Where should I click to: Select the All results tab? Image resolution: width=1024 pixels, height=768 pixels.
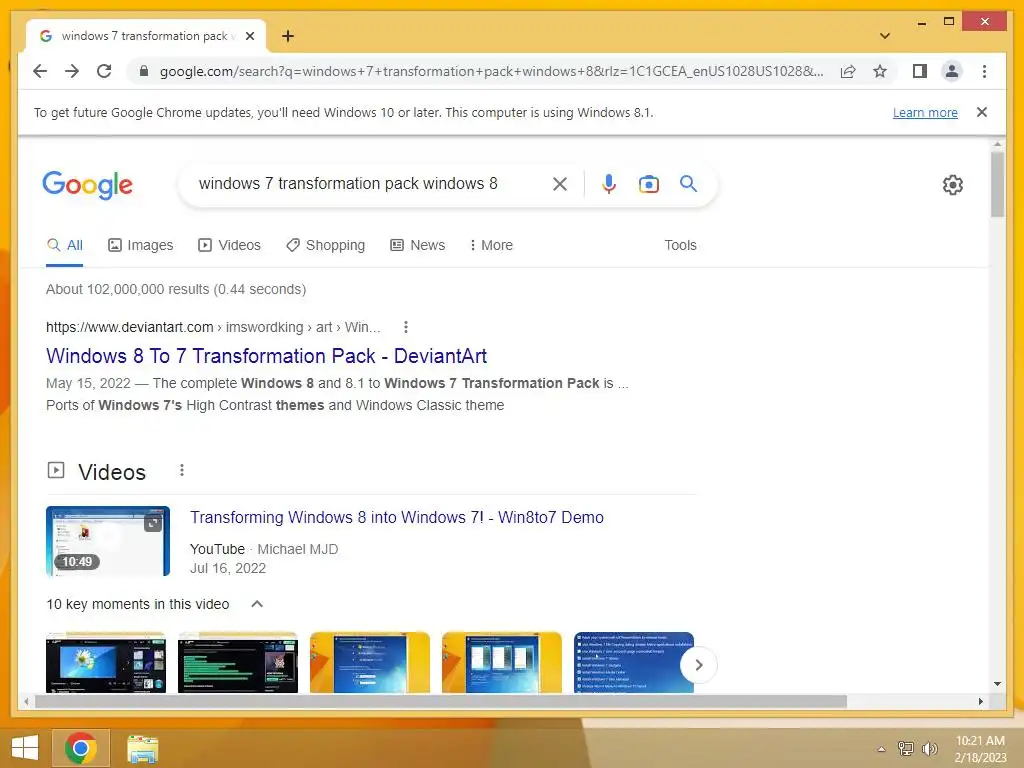[65, 246]
